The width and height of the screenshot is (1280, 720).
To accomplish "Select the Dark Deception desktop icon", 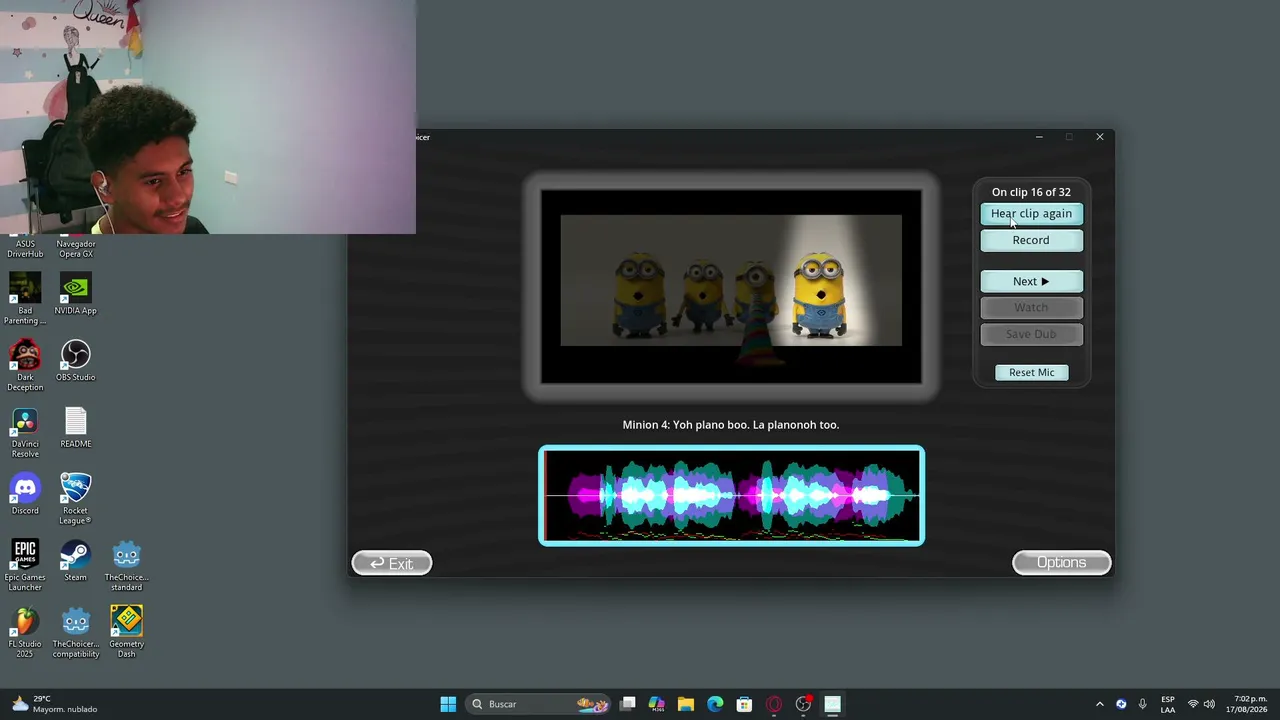I will [25, 366].
